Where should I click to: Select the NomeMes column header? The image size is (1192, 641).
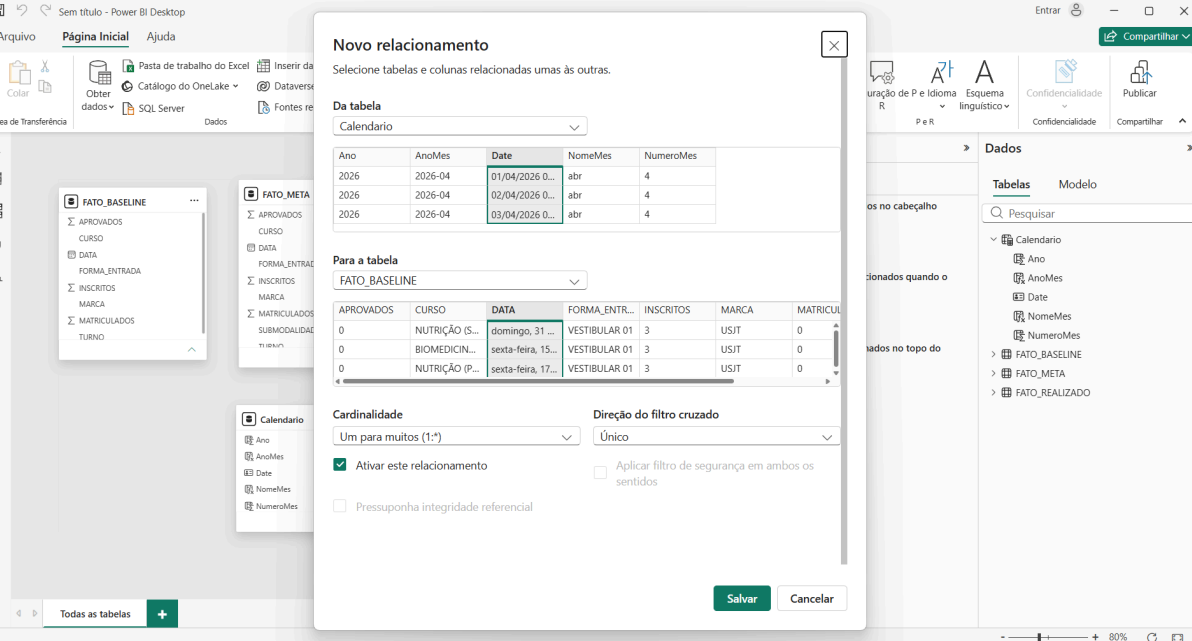point(601,156)
